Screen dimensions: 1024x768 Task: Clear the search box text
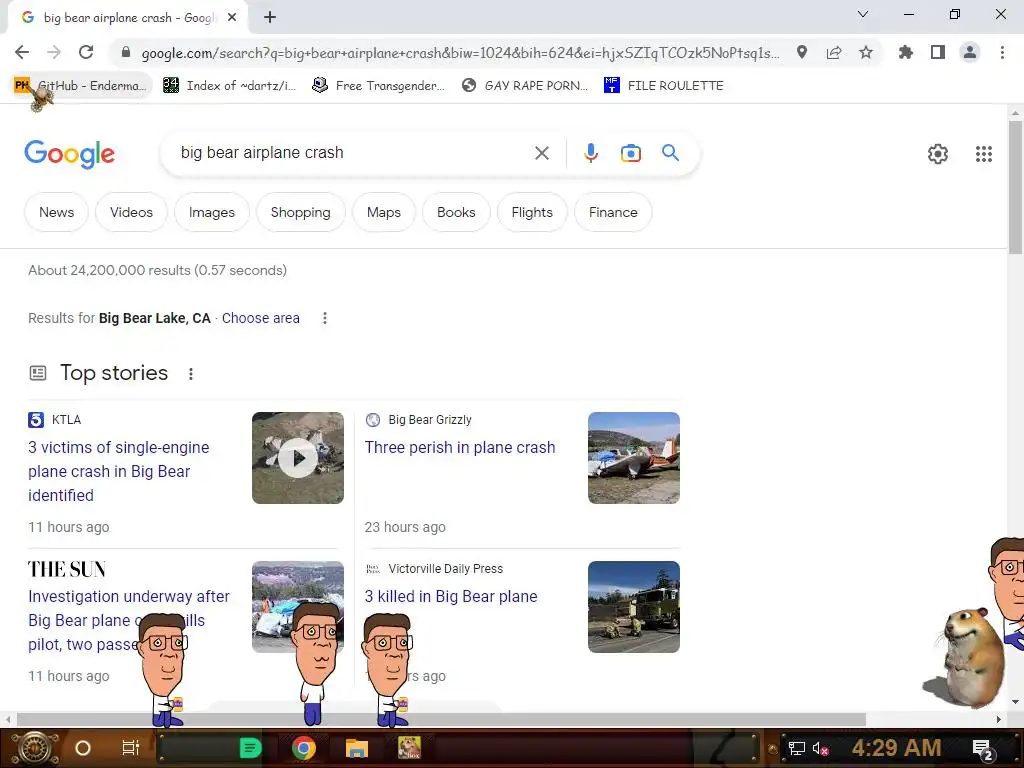point(541,153)
